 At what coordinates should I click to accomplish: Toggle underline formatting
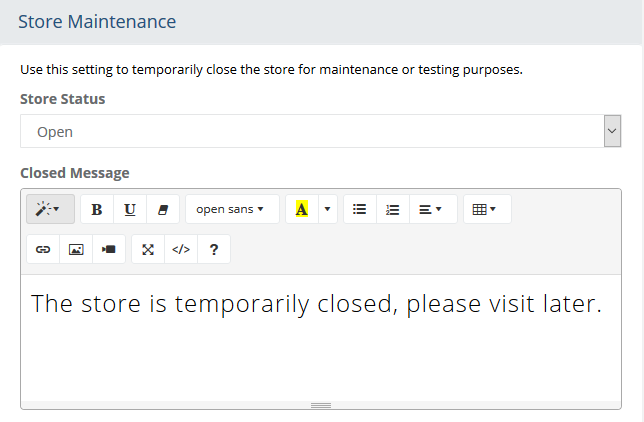130,209
